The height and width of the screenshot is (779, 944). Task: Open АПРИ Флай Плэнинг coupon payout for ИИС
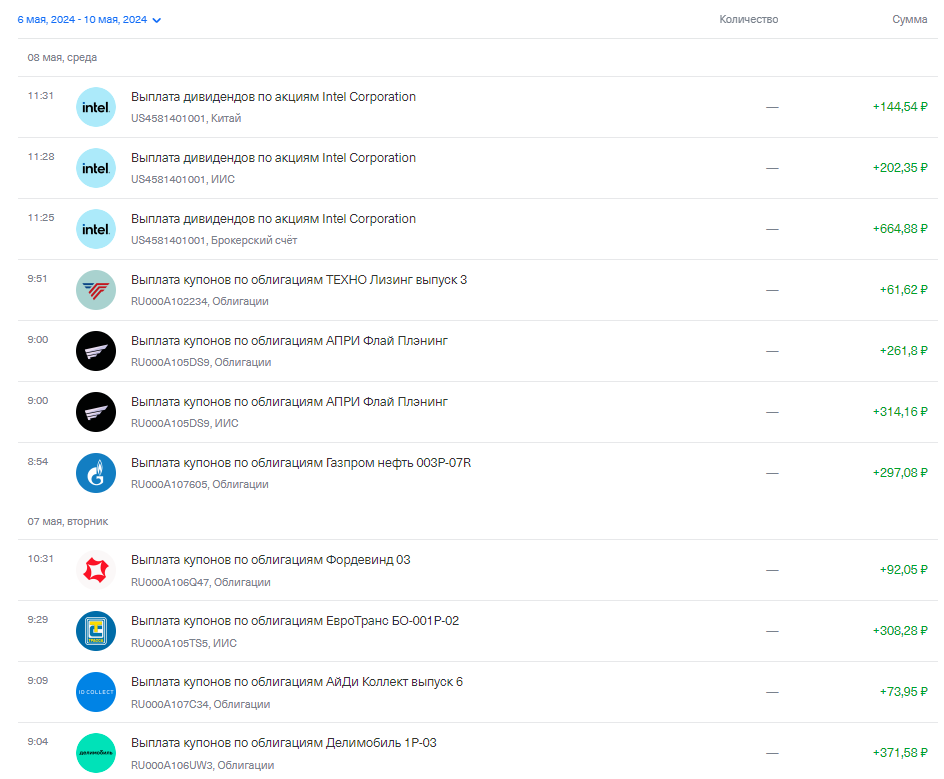(x=477, y=412)
